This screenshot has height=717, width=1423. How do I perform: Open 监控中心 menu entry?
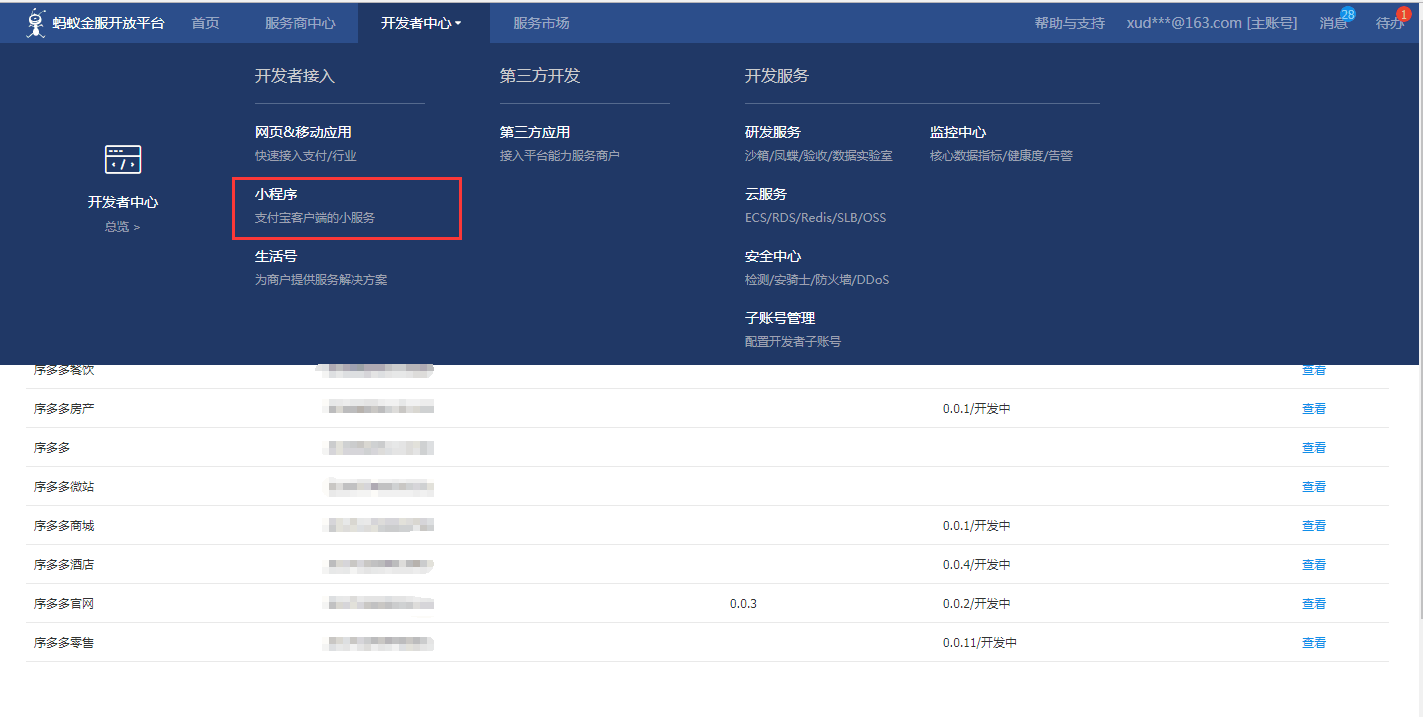tap(958, 132)
